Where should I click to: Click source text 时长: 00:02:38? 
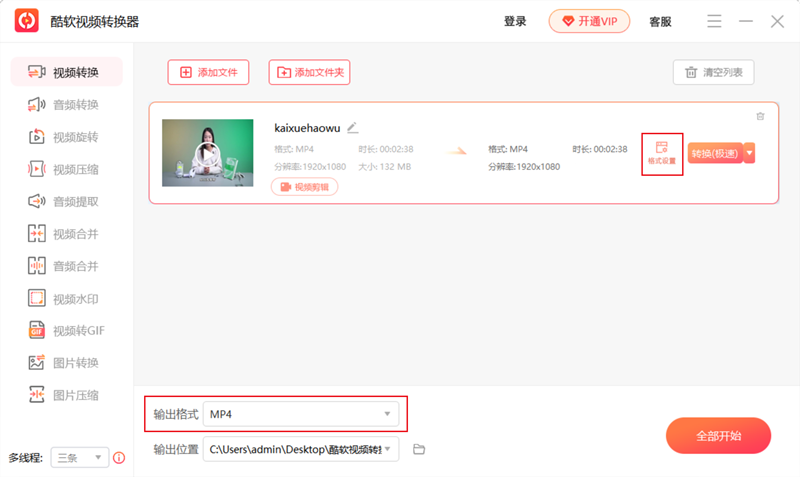click(x=386, y=149)
